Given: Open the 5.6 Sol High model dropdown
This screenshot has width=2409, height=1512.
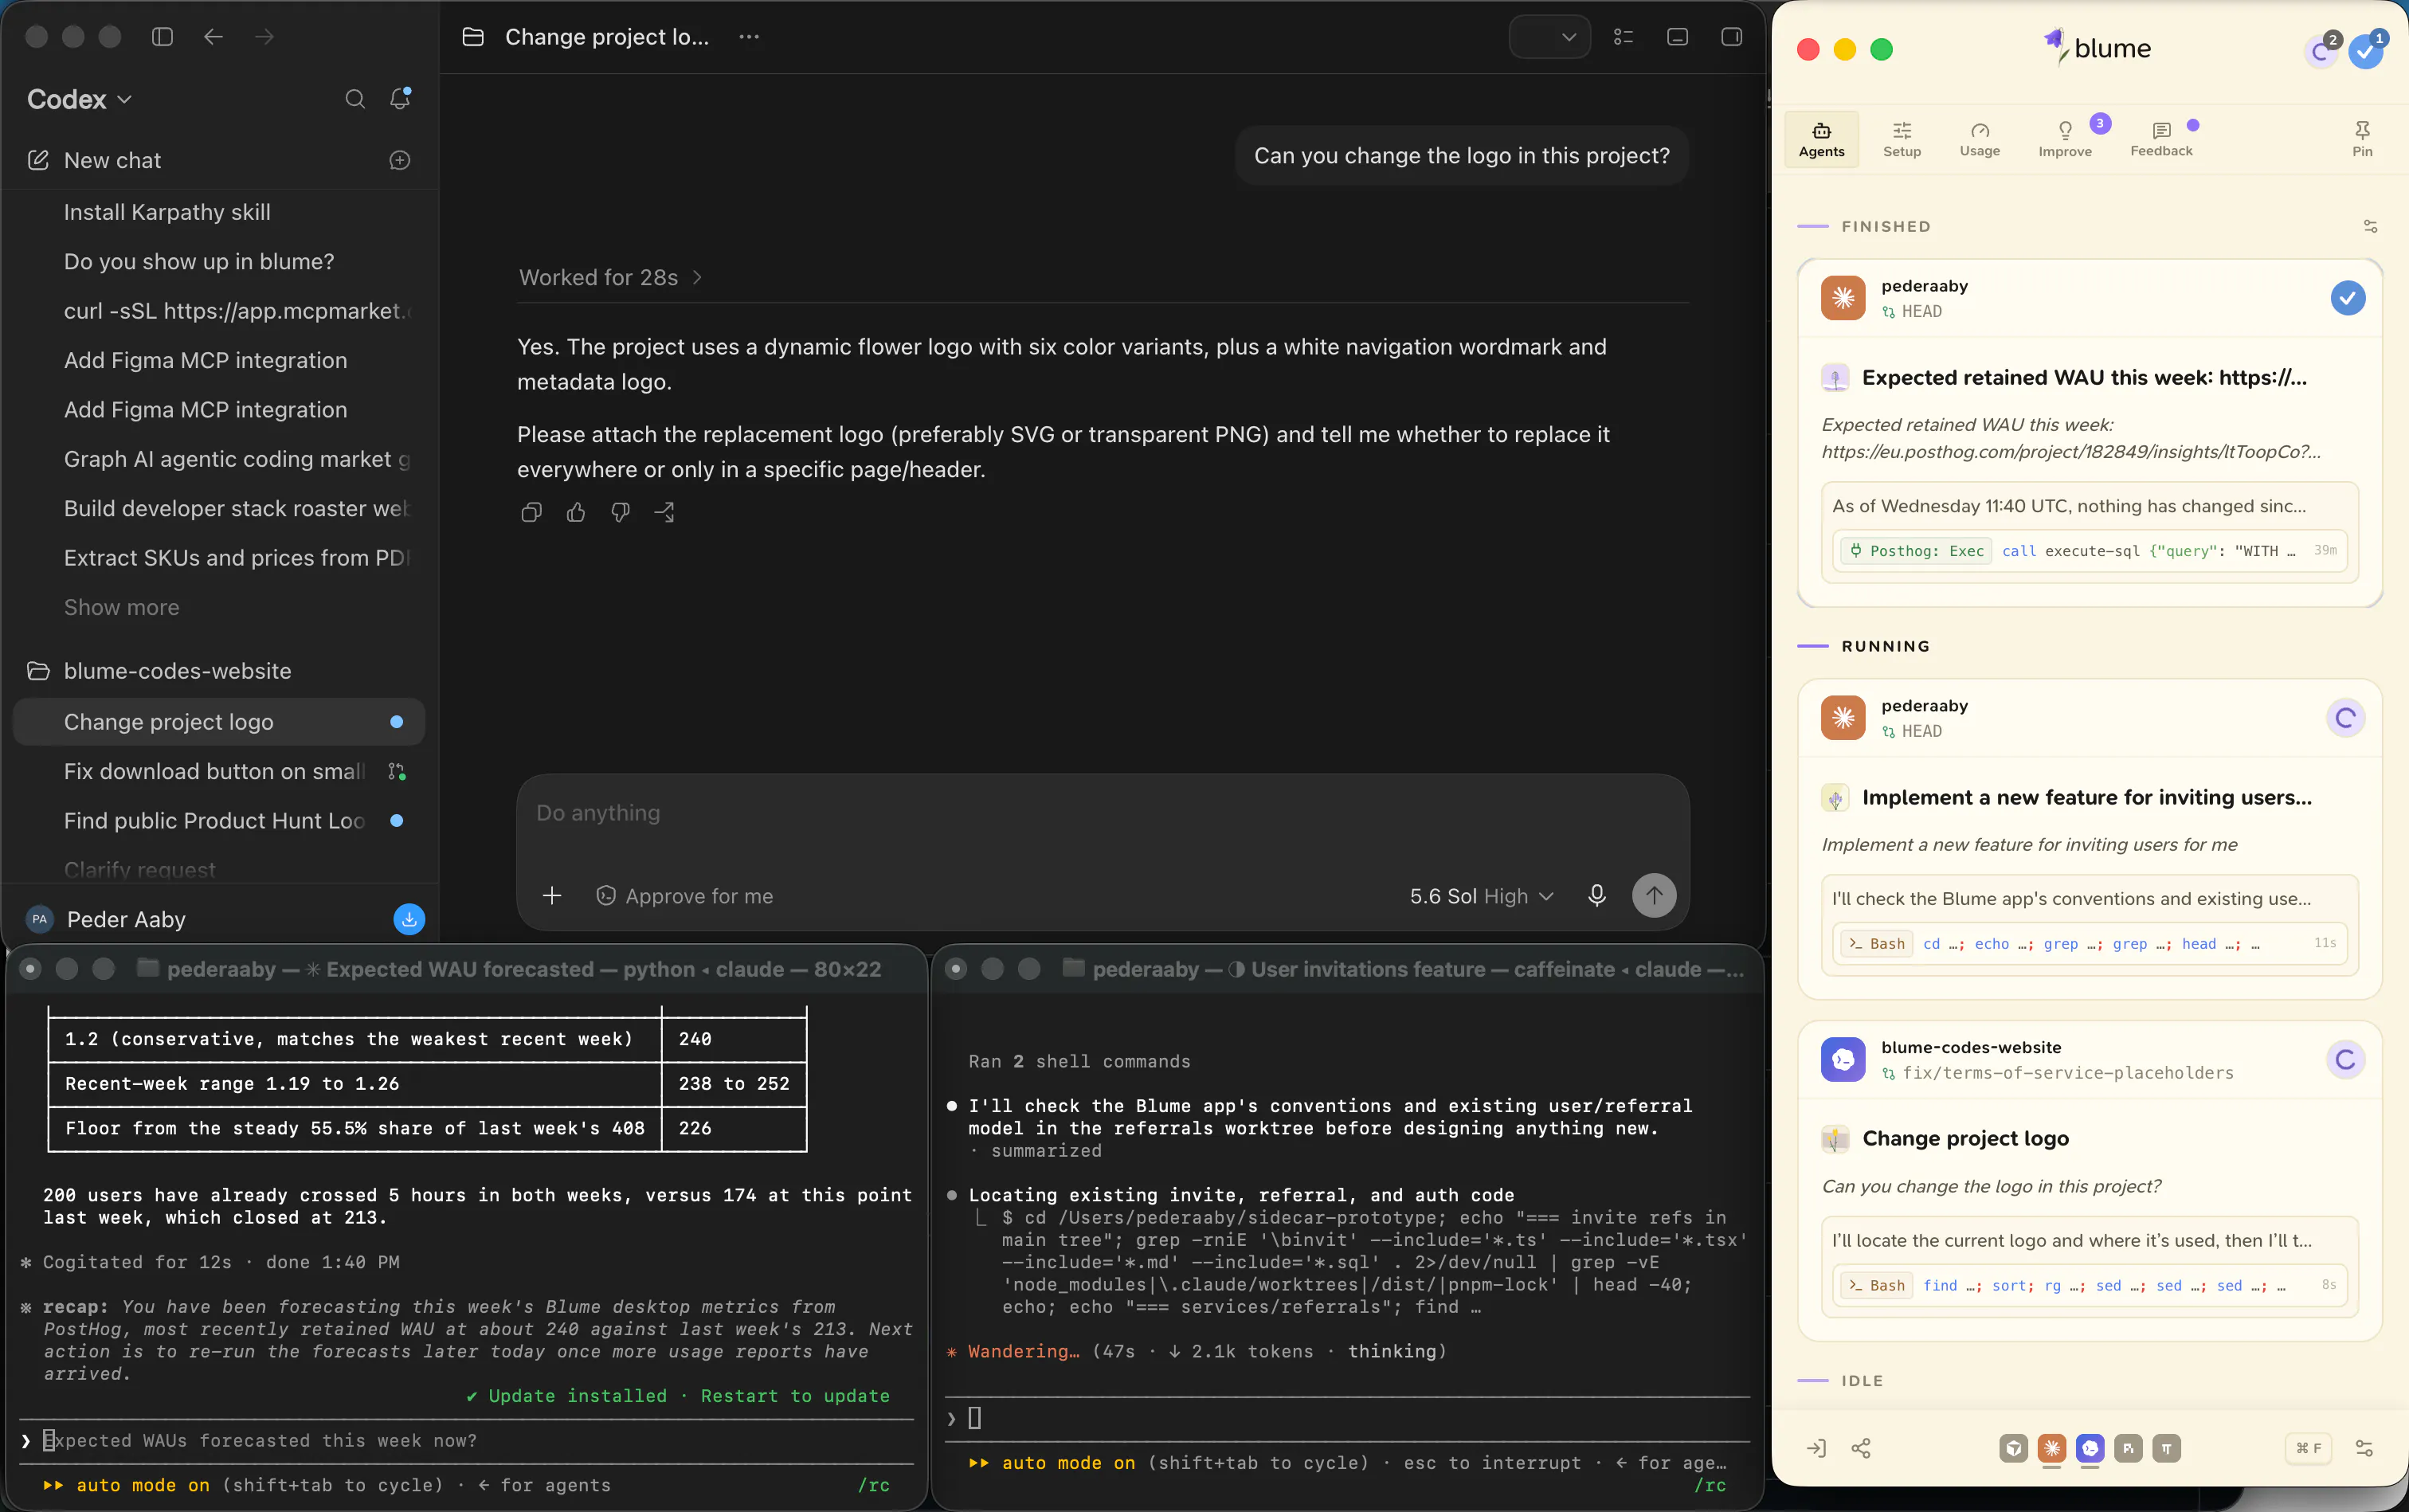Looking at the screenshot, I should (x=1481, y=896).
